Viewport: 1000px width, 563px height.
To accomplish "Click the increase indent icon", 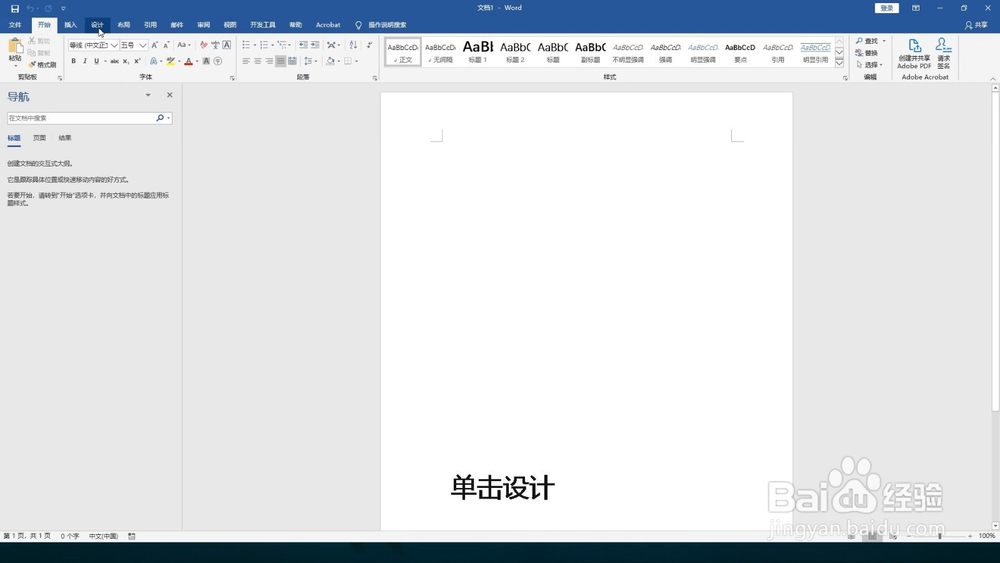I will coord(315,45).
